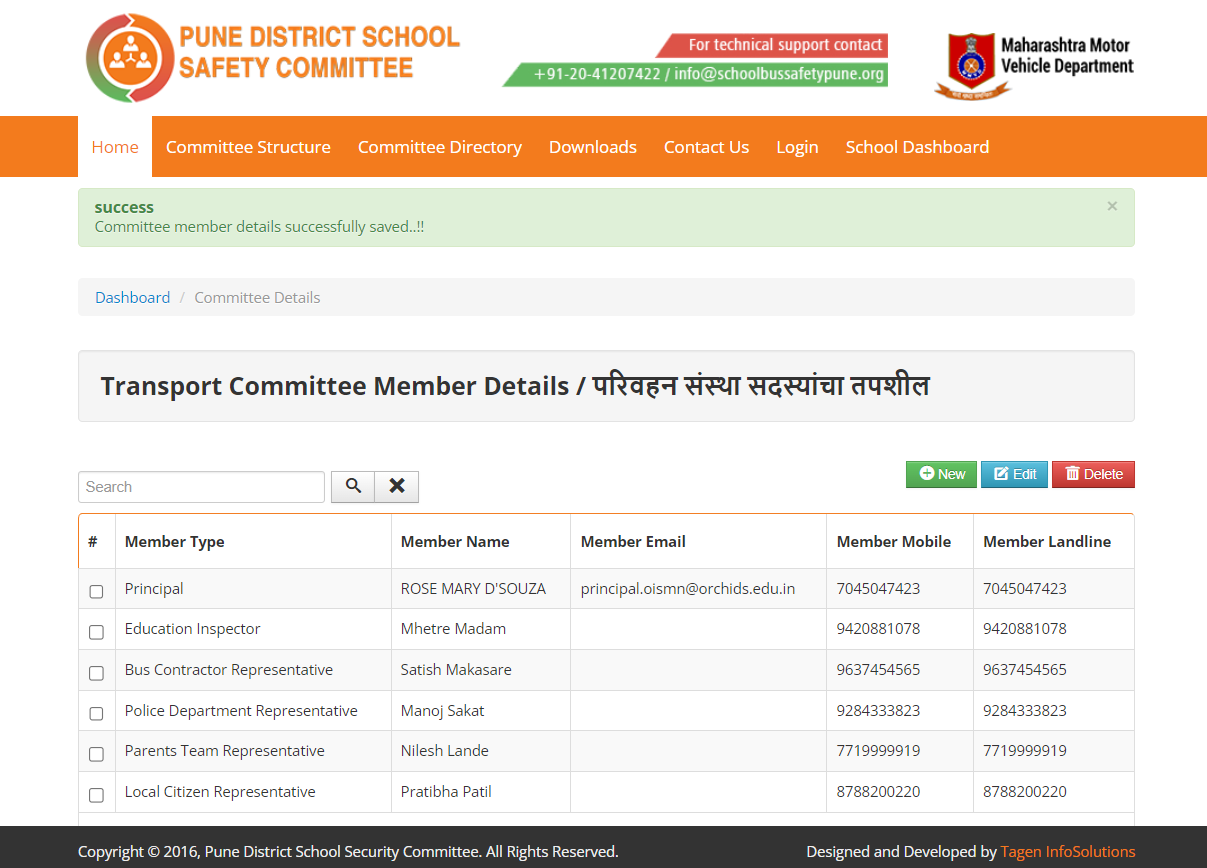The image size is (1207, 868).
Task: Click the Dashboard breadcrumb link
Action: (132, 297)
